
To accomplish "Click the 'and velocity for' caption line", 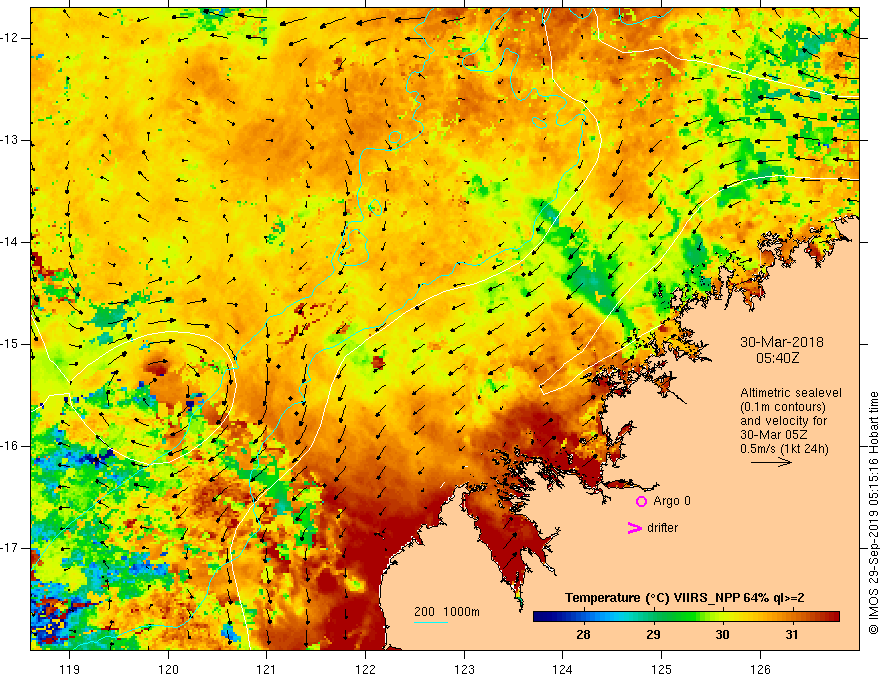I will click(783, 421).
